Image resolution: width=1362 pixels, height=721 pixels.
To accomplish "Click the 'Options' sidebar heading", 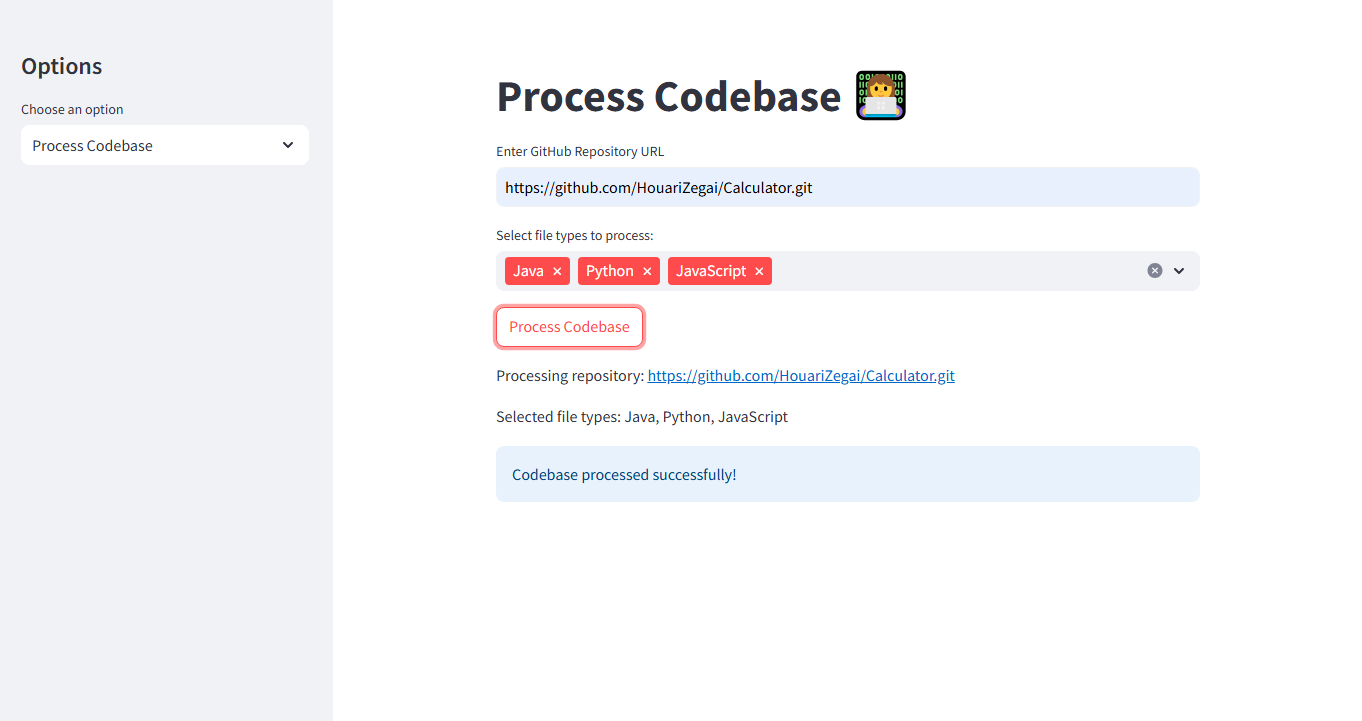I will tap(62, 66).
